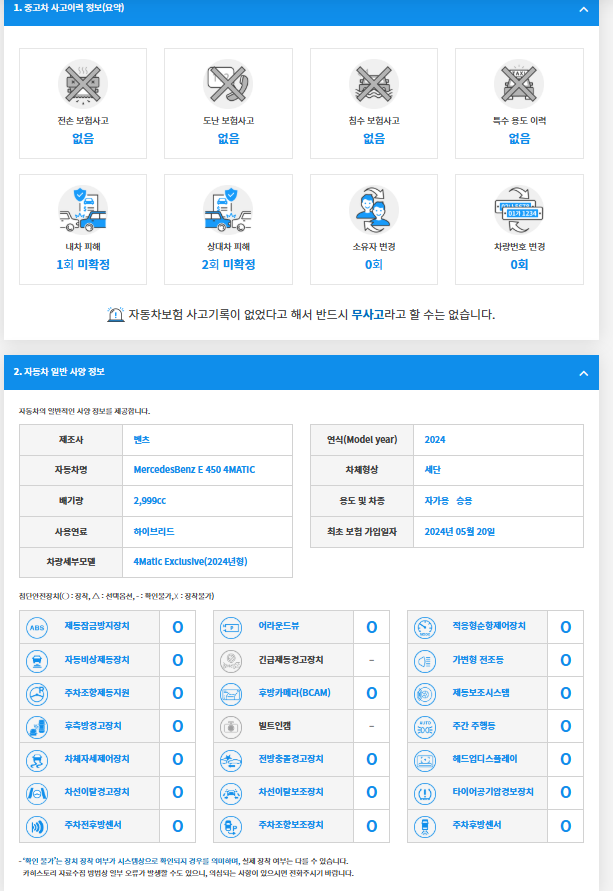This screenshot has width=613, height=891.
Task: Click 4Matic Exclusive(2024년형) model value
Action: click(190, 561)
